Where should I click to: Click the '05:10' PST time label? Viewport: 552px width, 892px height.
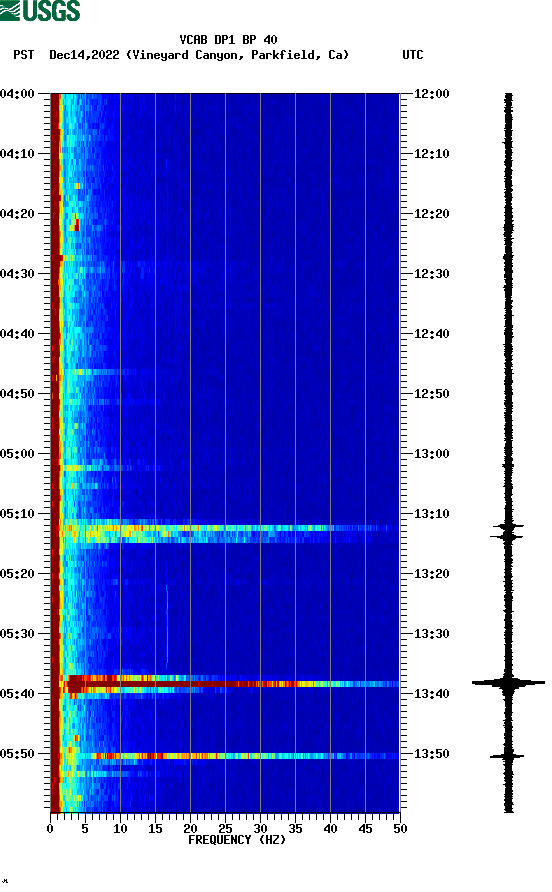(17, 514)
